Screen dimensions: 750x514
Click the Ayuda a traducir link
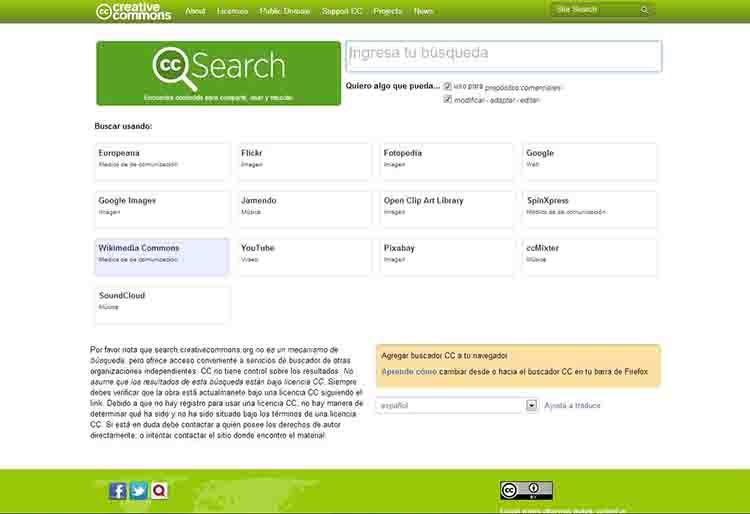[x=572, y=405]
